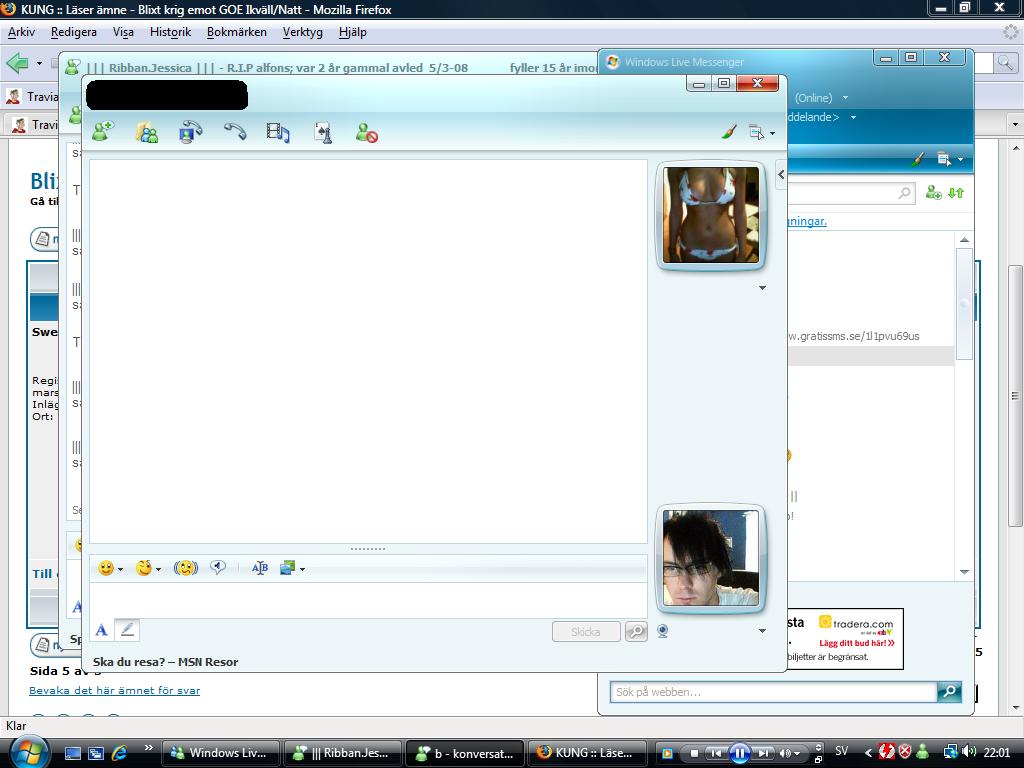The image size is (1024, 768).
Task: Click into the message typing field
Action: point(368,600)
